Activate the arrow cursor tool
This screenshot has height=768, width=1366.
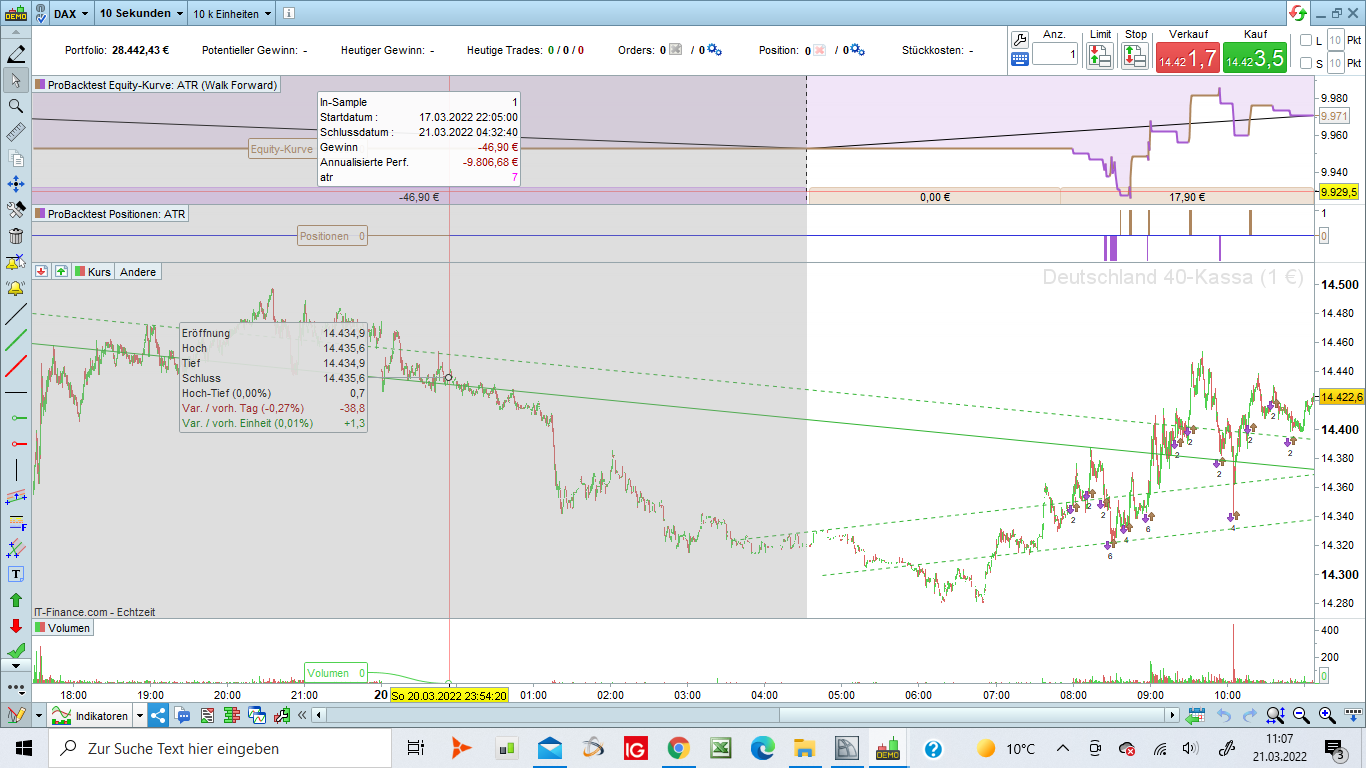coord(16,80)
